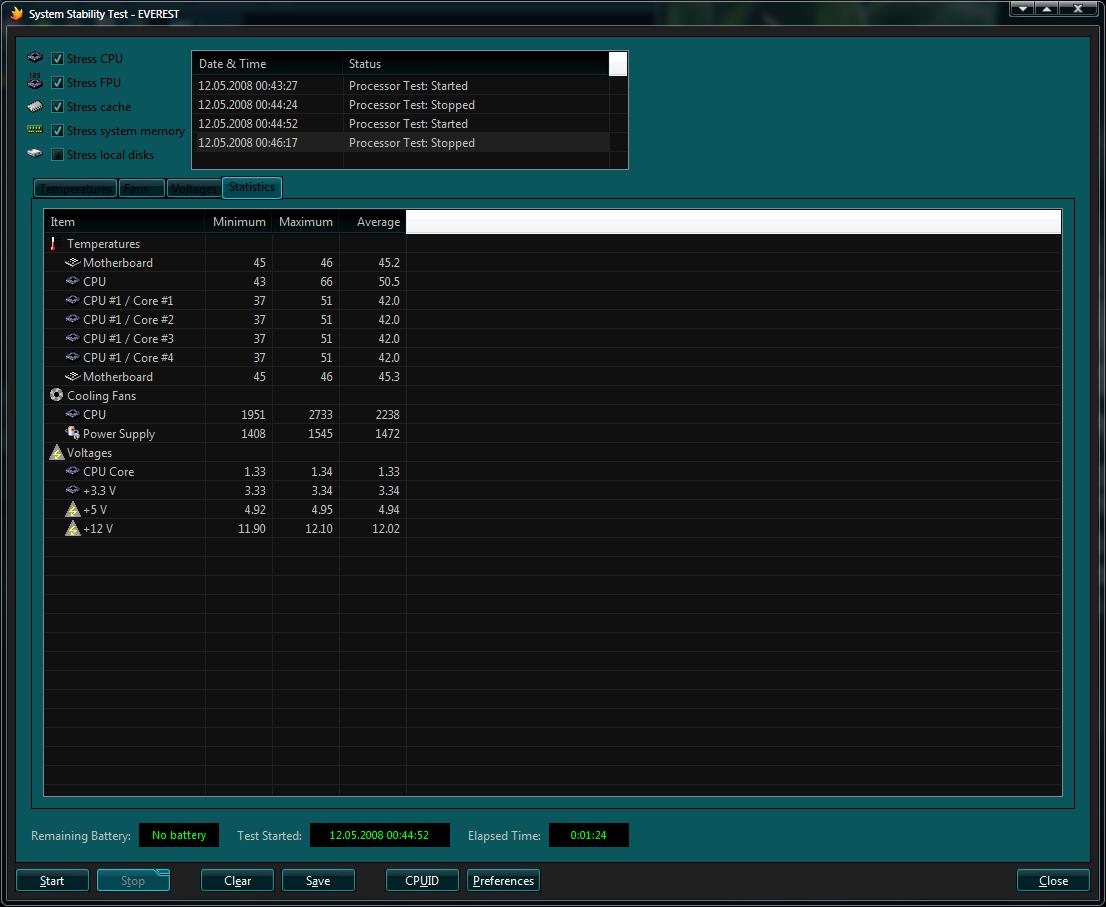Click the CPU fan row's chip icon
The height and width of the screenshot is (907, 1106).
tap(72, 414)
